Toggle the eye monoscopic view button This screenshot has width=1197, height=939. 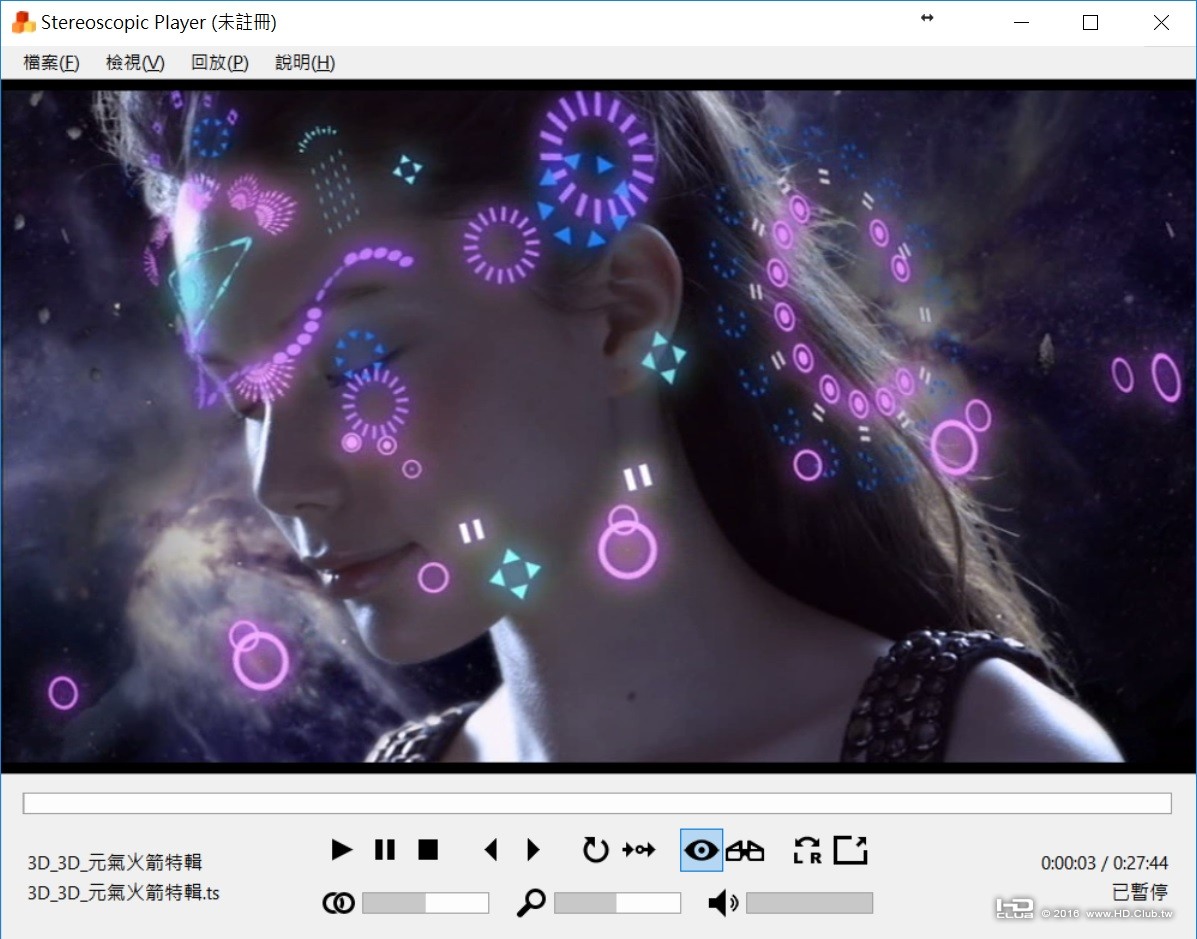[701, 850]
